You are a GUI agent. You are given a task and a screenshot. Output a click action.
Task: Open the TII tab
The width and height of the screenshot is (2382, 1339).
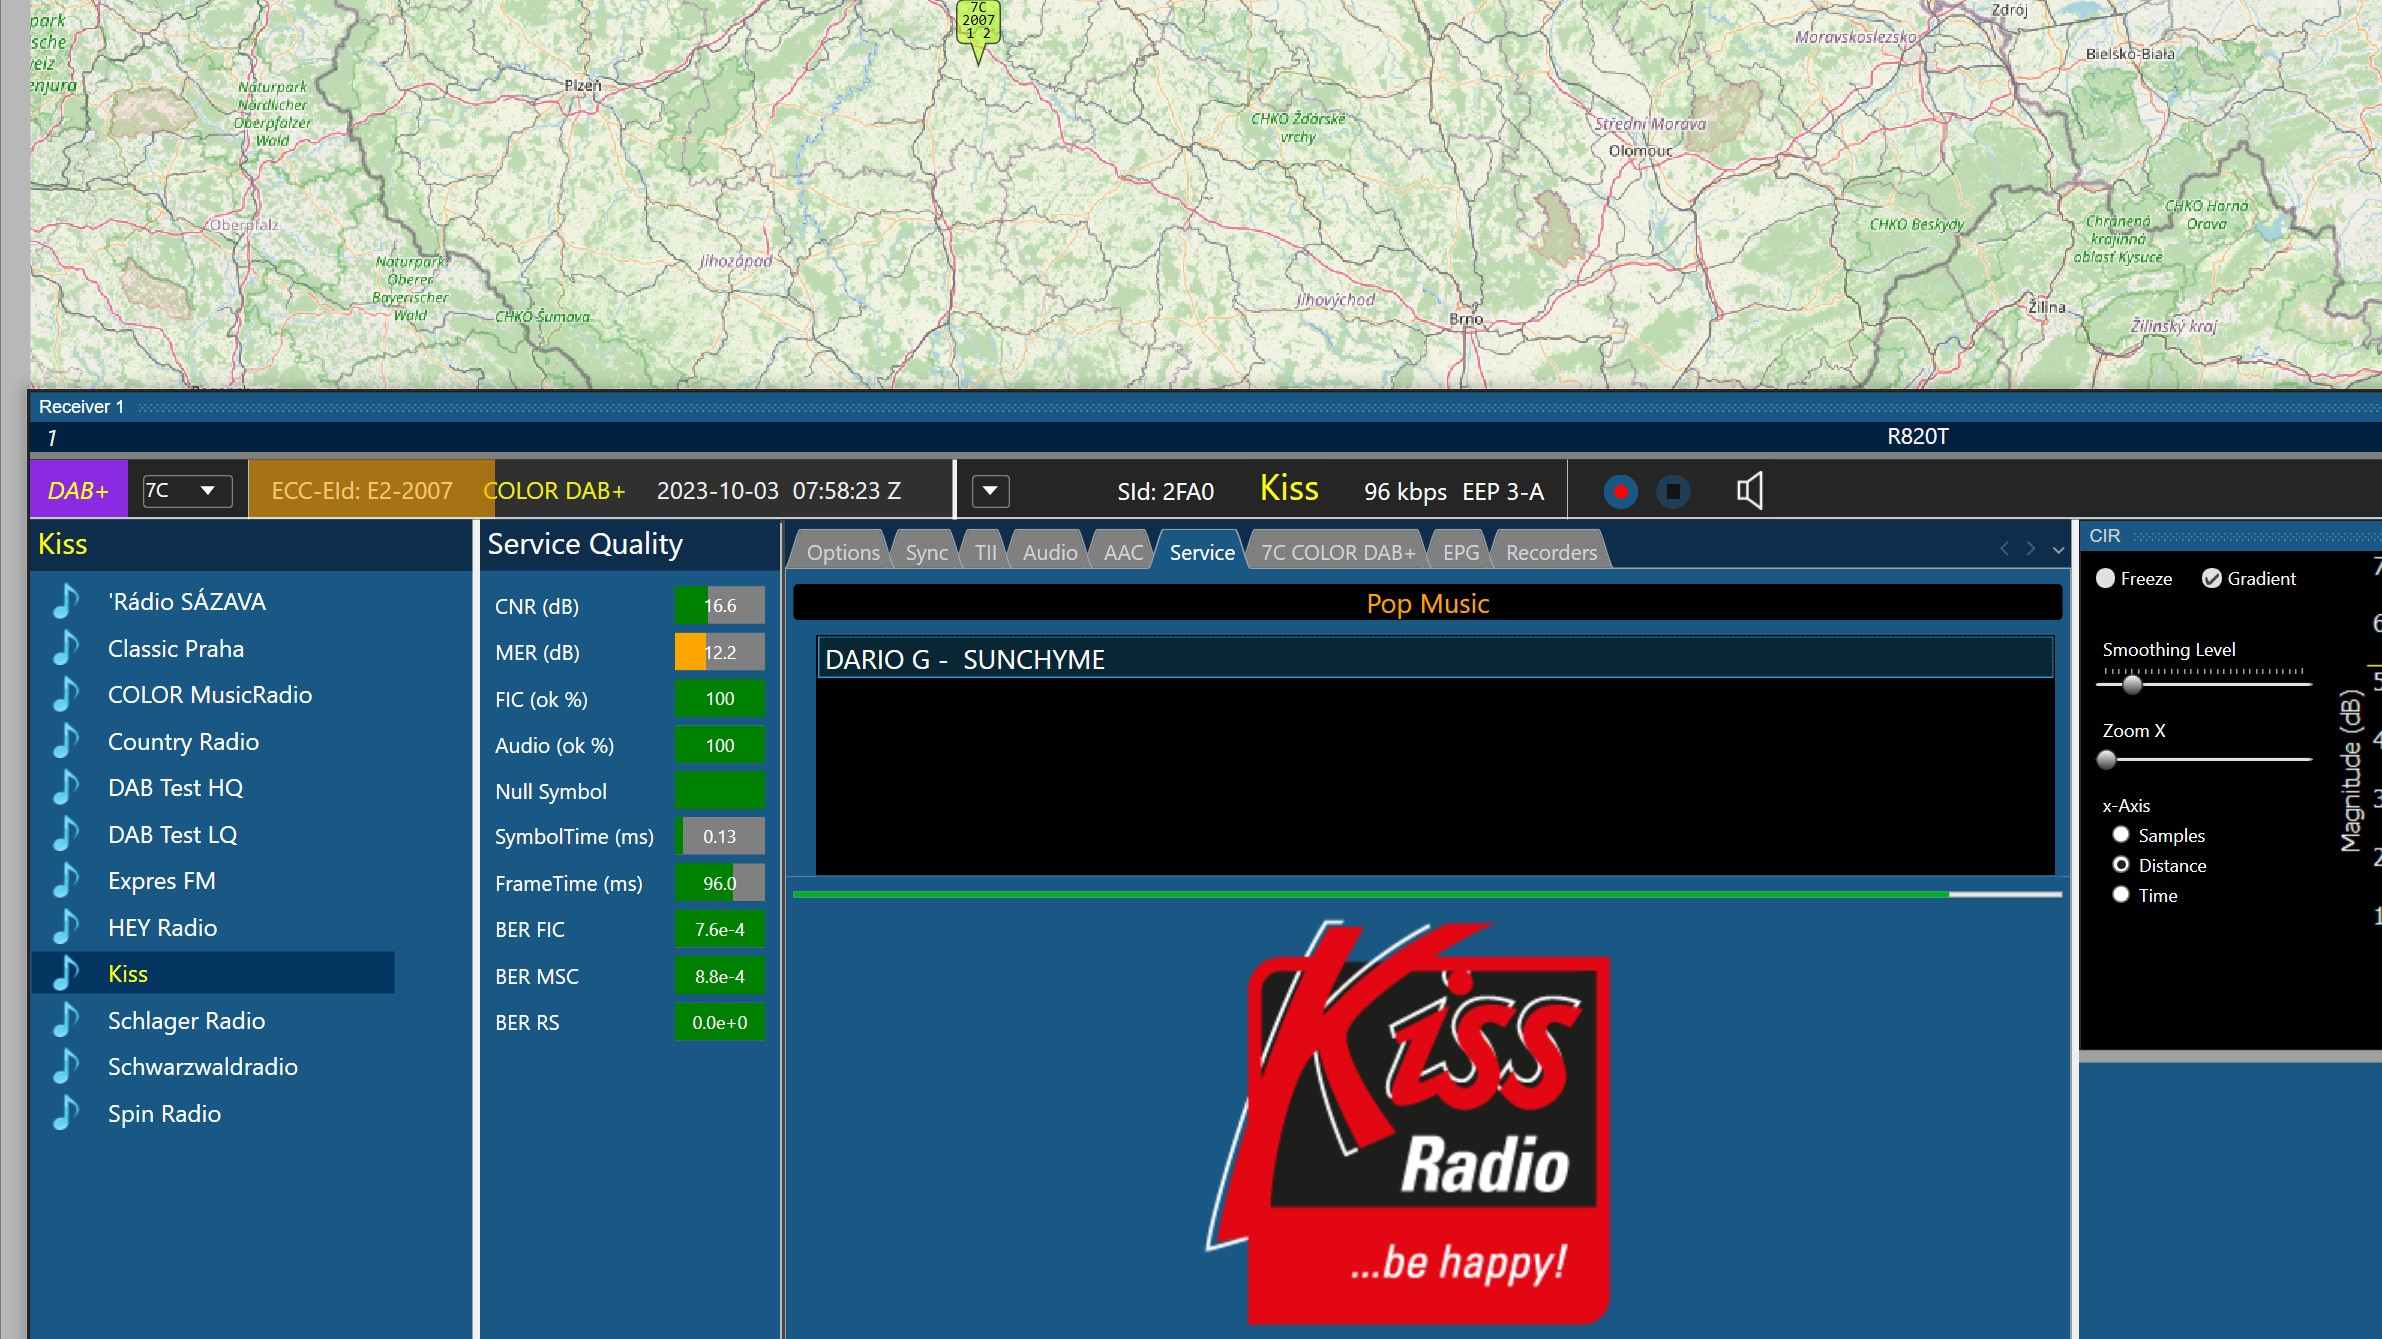985,552
